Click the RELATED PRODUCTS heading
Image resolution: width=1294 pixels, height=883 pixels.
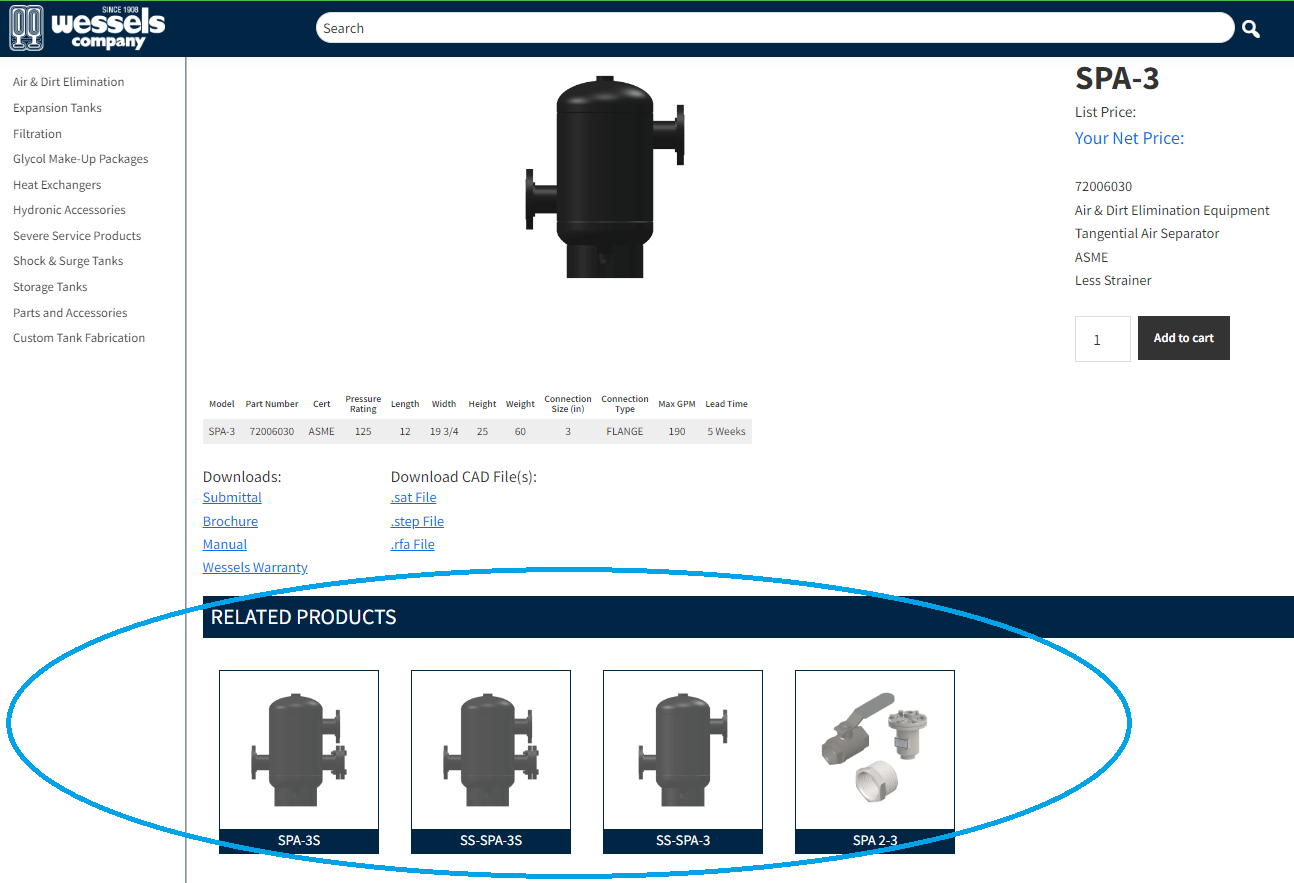pyautogui.click(x=303, y=617)
